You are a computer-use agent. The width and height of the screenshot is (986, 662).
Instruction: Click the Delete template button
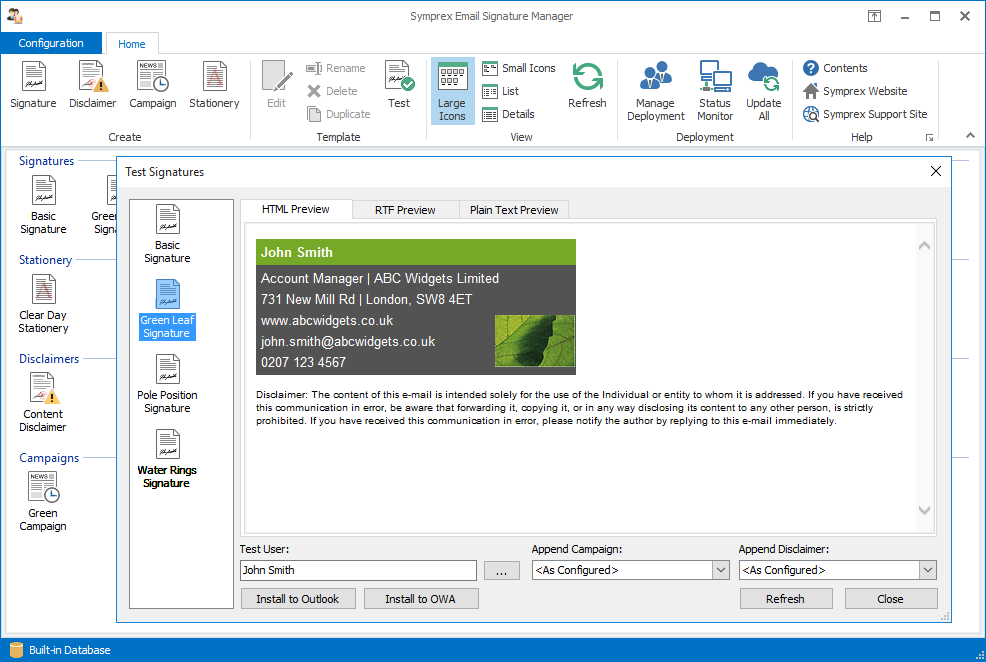pos(332,91)
